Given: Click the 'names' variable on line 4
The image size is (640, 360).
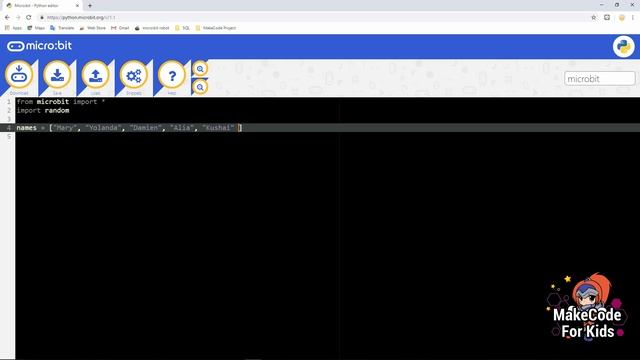Looking at the screenshot, I should click(x=27, y=128).
